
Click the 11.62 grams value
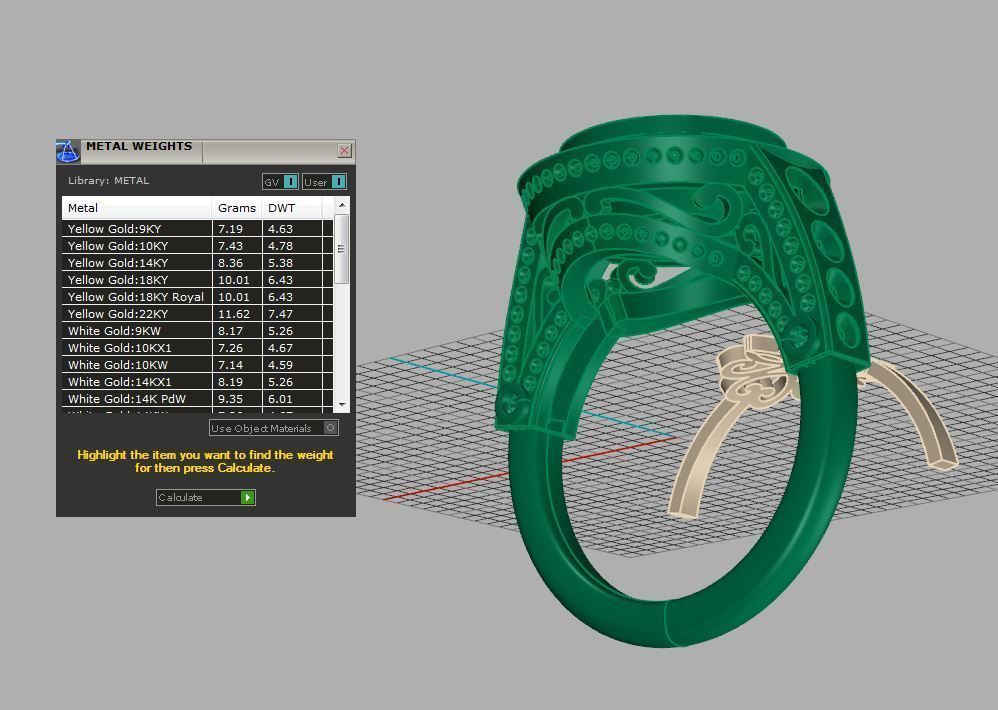(x=234, y=314)
